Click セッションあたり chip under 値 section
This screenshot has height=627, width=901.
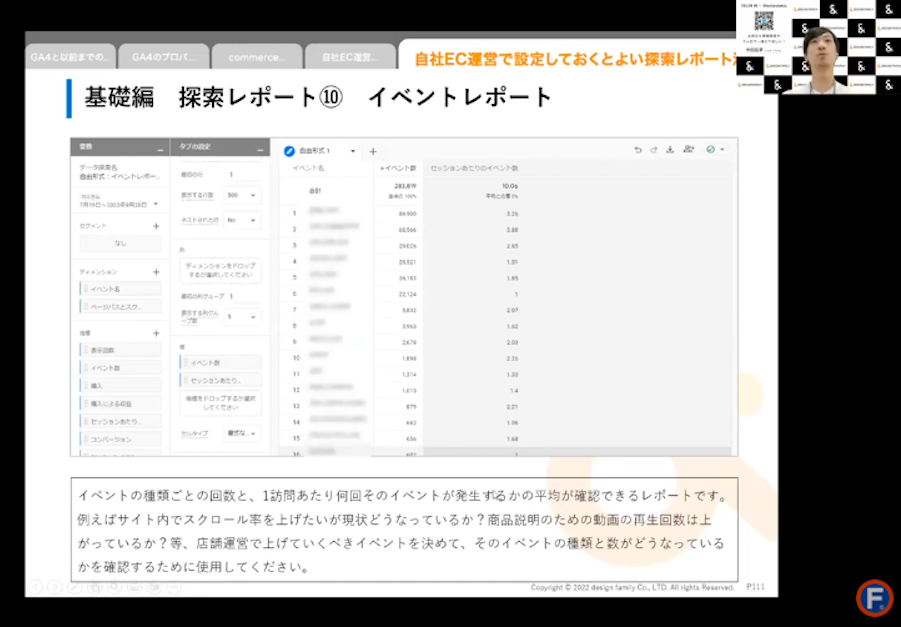(220, 380)
